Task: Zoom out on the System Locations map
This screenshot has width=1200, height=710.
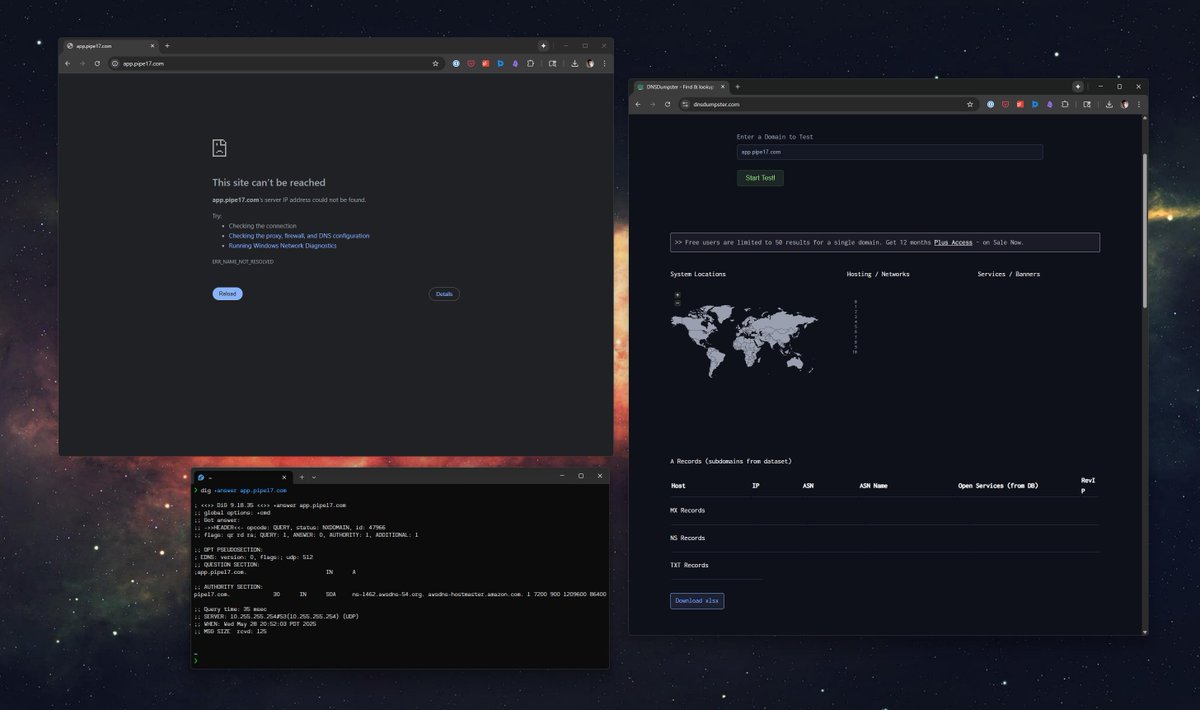Action: (x=678, y=303)
